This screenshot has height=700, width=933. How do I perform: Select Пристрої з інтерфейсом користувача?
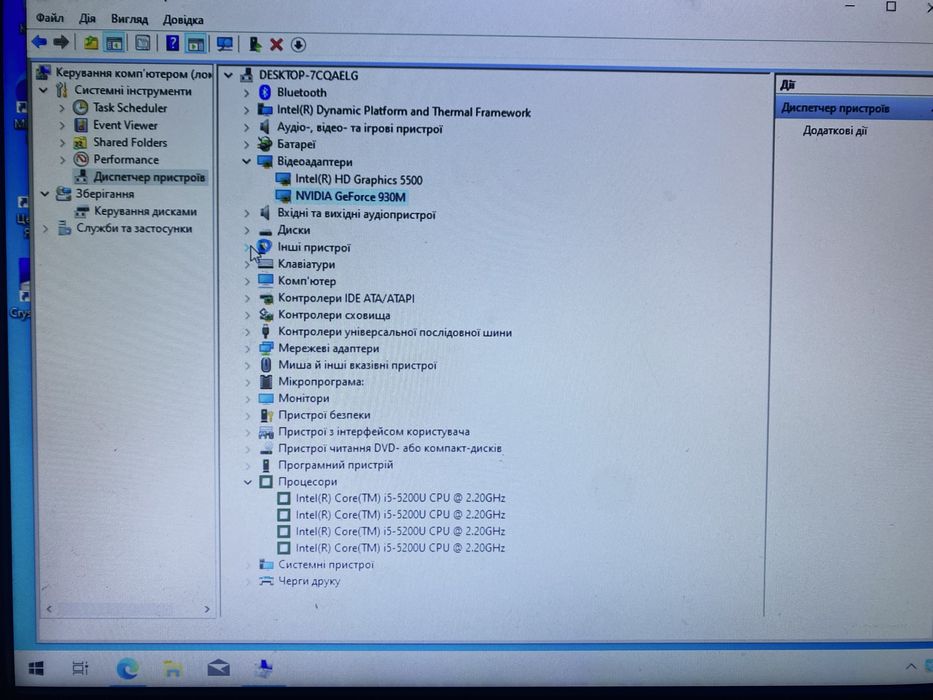[x=374, y=432]
